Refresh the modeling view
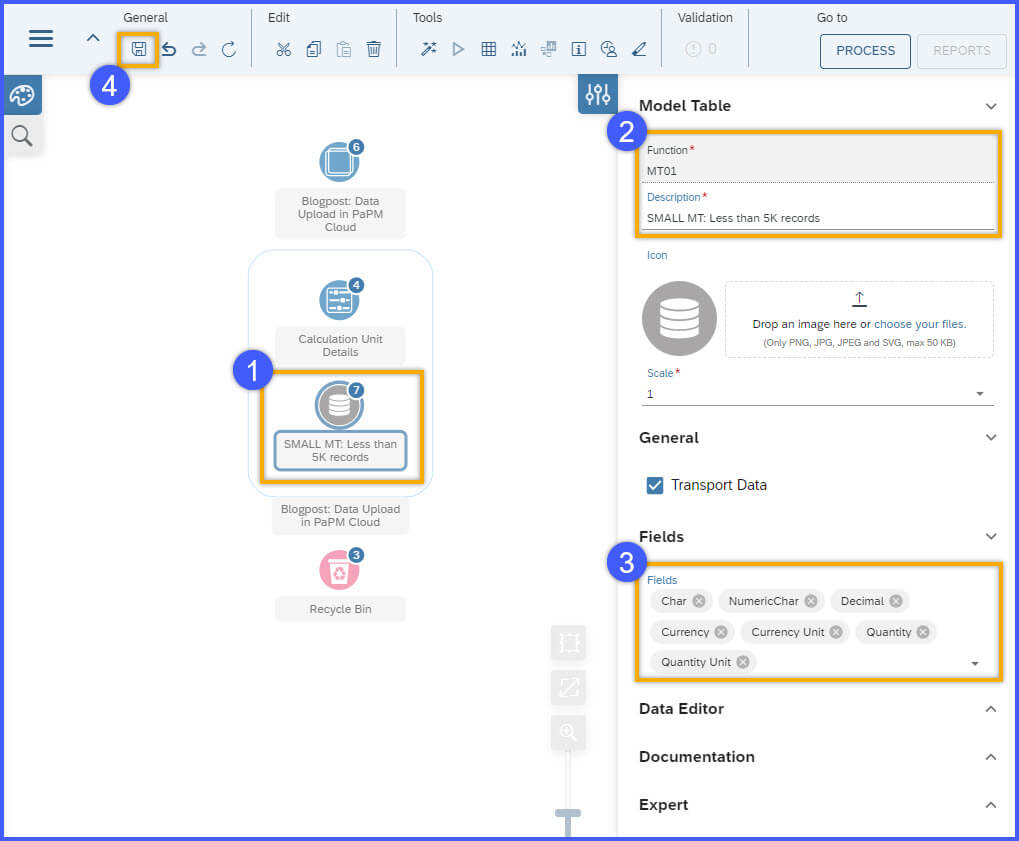Viewport: 1019px width, 841px height. [229, 49]
